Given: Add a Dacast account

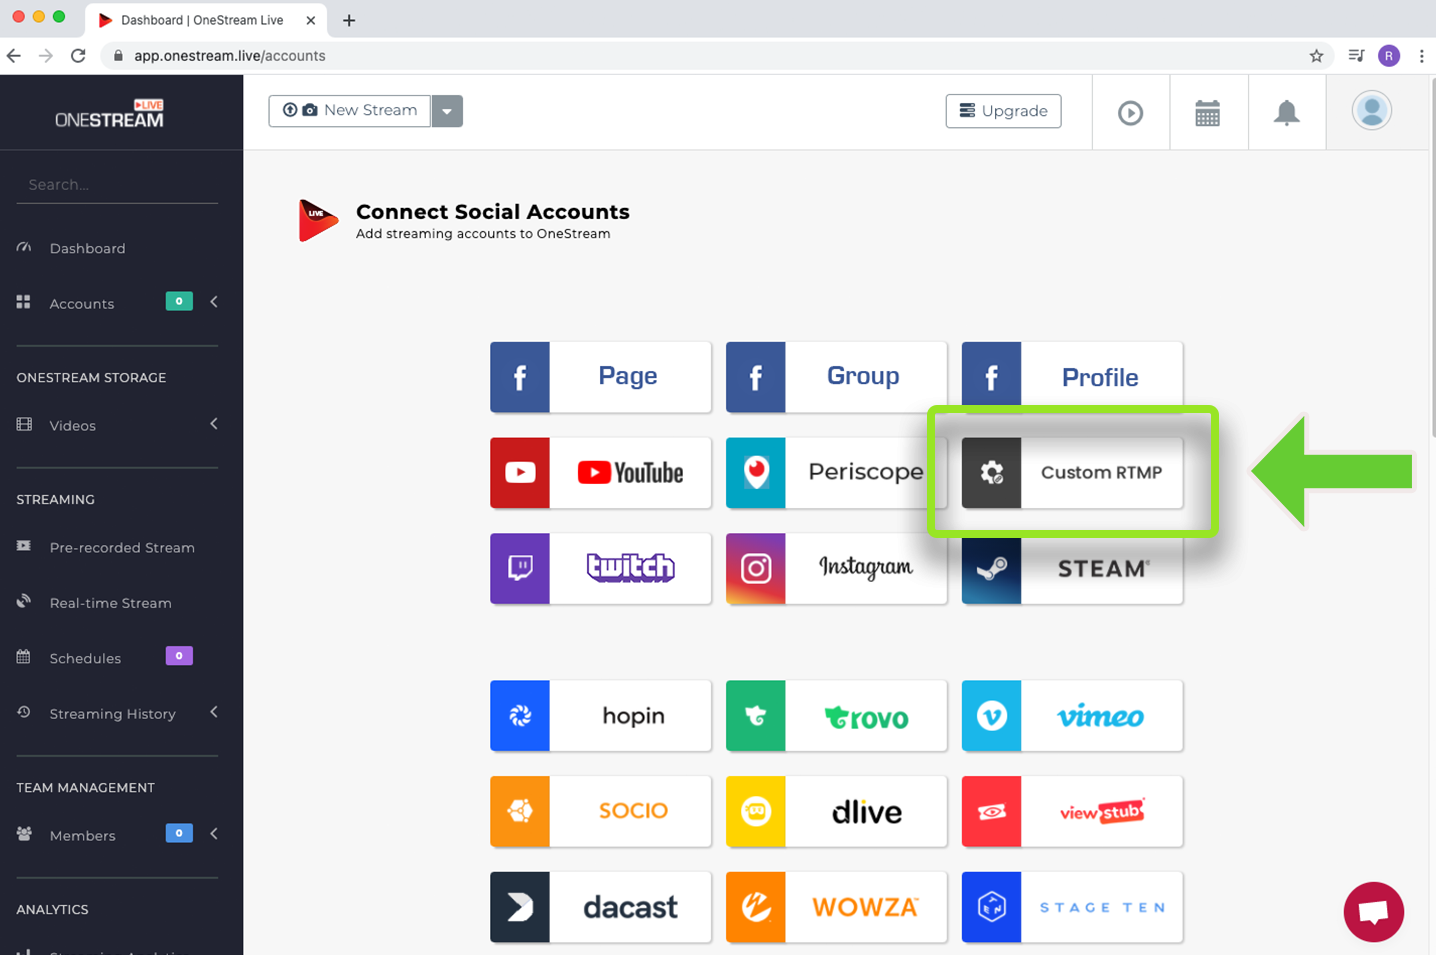Looking at the screenshot, I should click(600, 907).
